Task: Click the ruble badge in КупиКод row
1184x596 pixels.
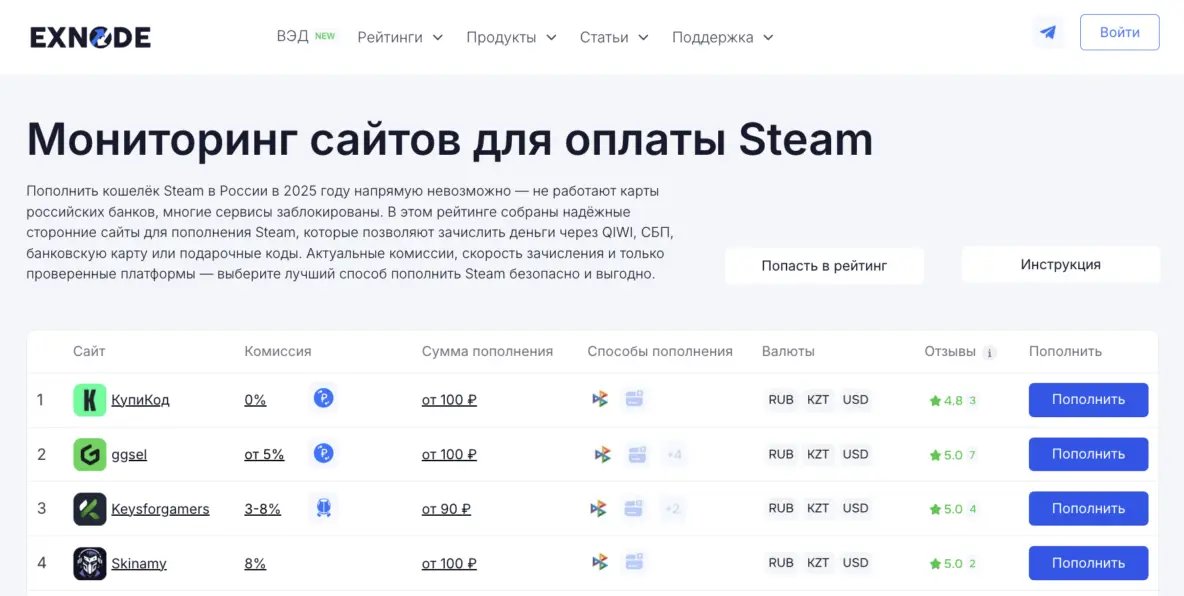Action: coord(323,398)
